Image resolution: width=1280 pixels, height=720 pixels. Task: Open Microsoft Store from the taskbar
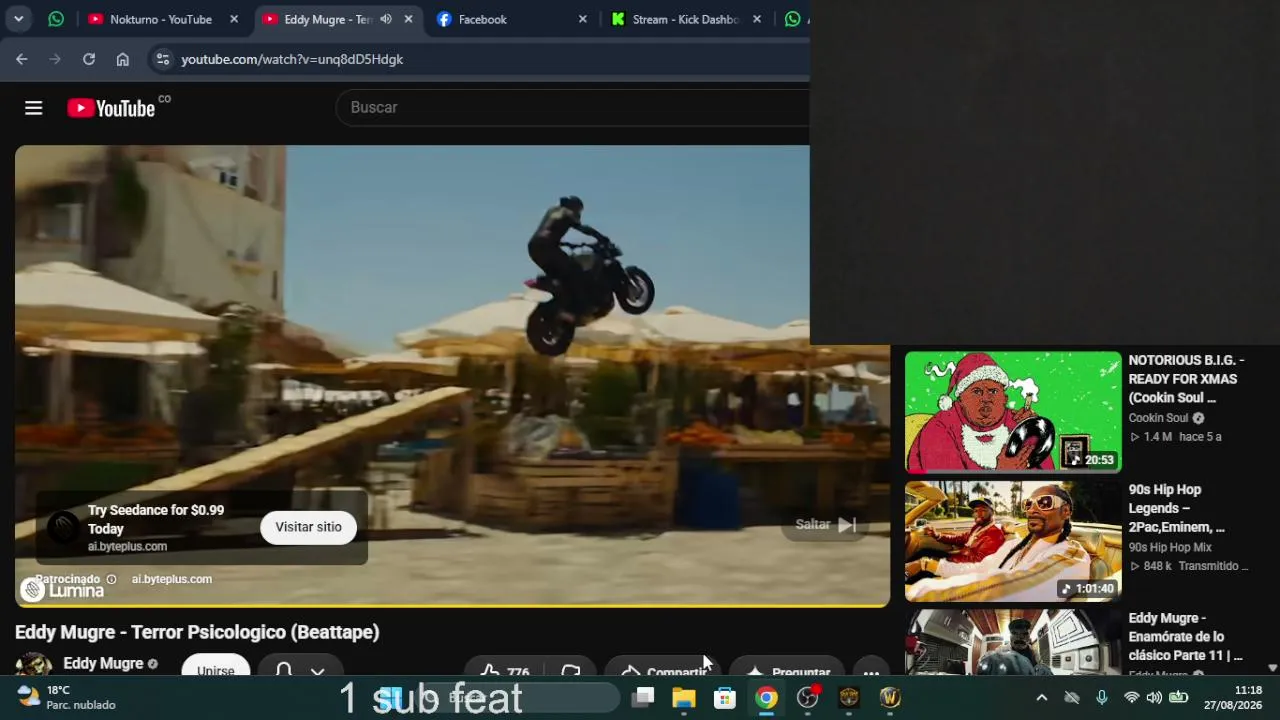(x=725, y=697)
